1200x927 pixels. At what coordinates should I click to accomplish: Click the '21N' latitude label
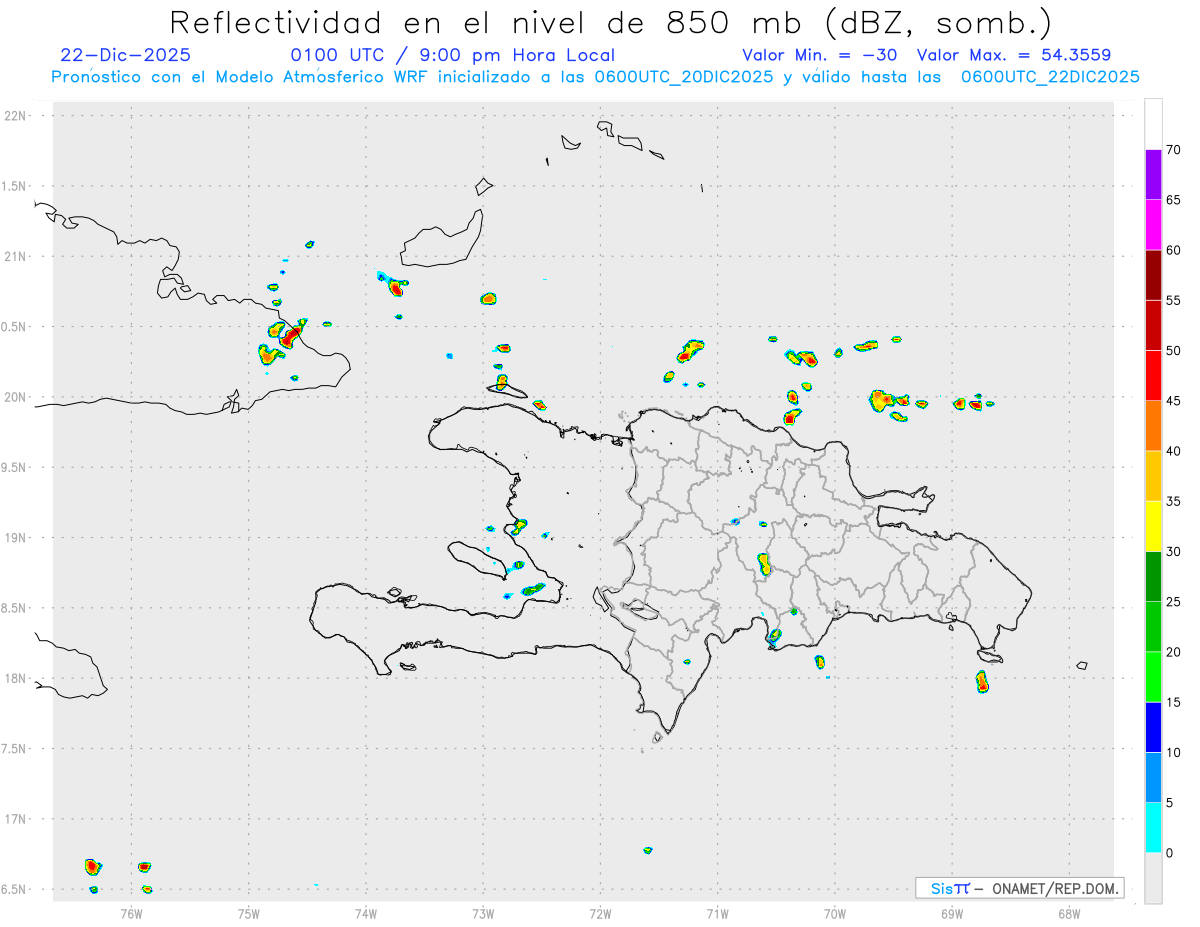click(17, 256)
